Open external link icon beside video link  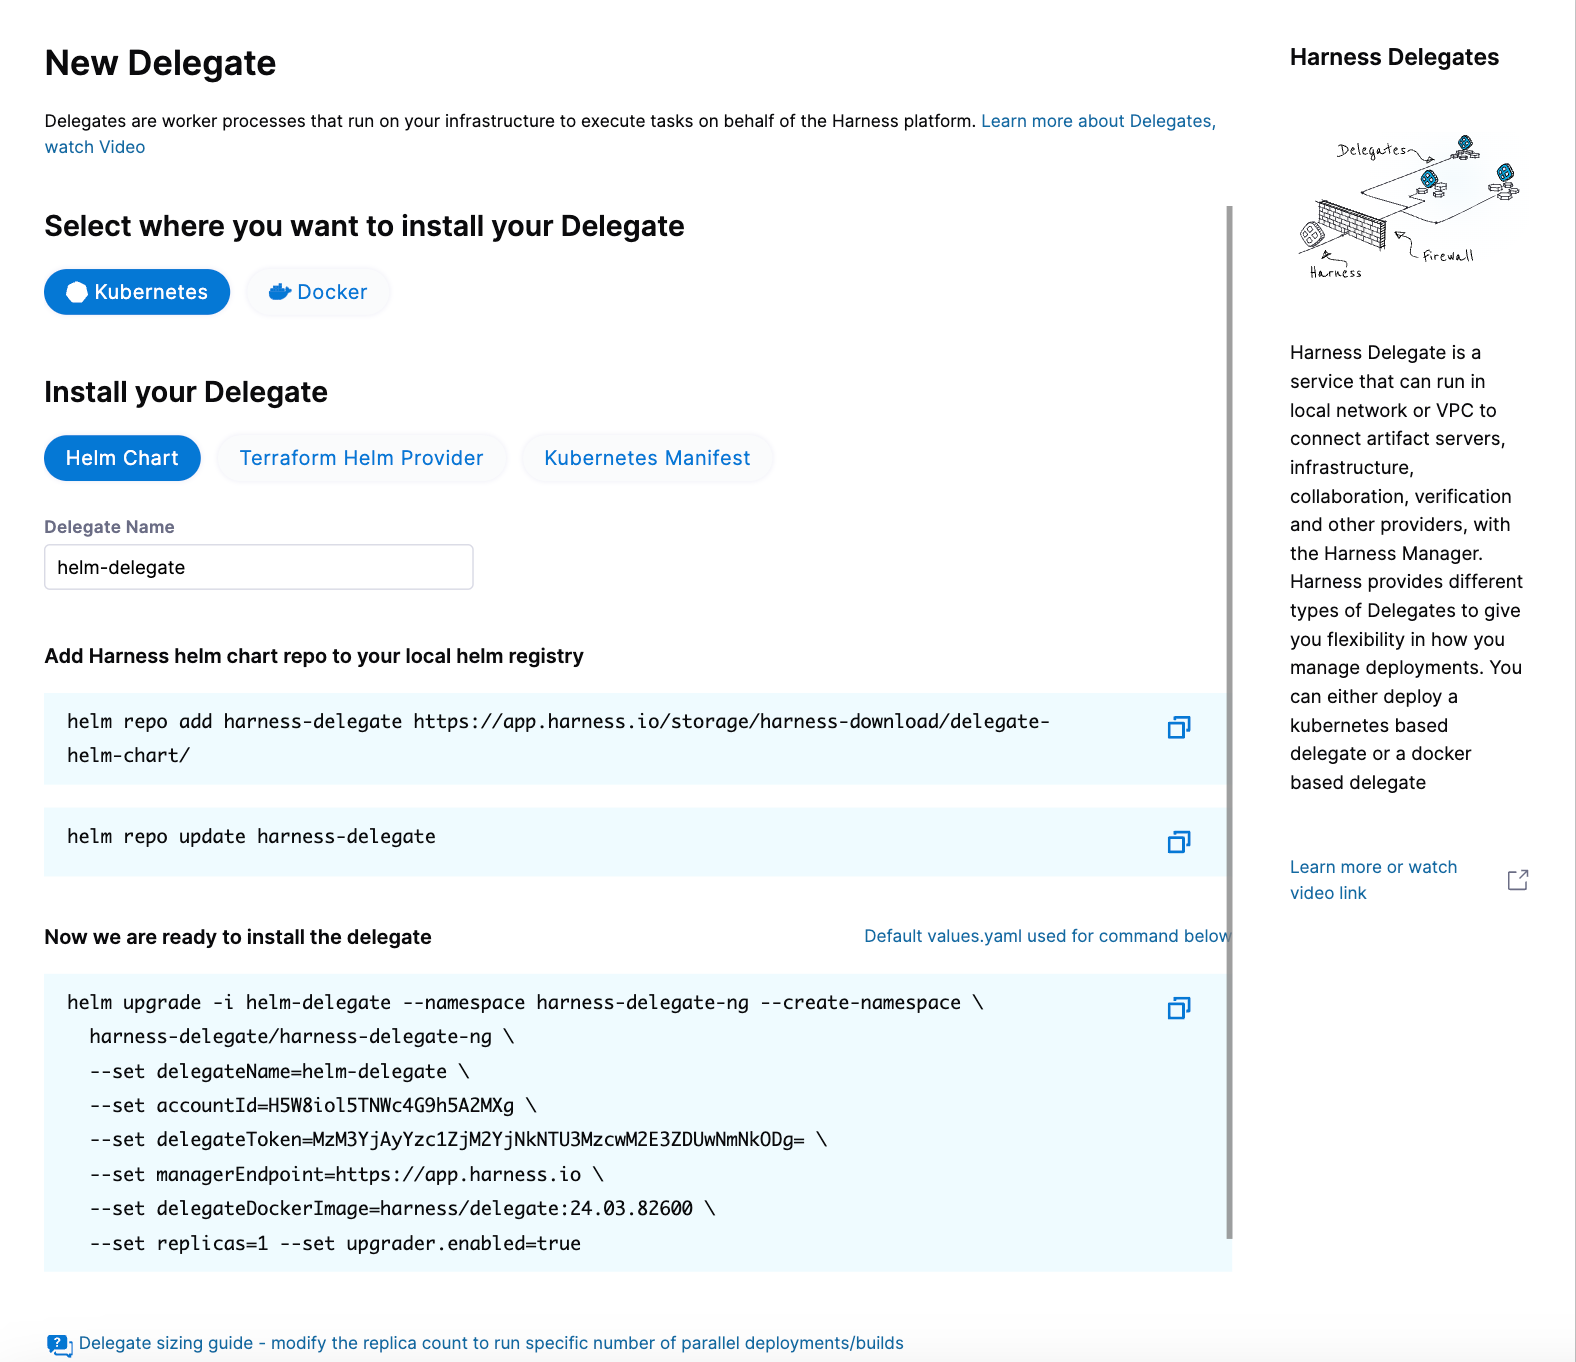click(1517, 880)
